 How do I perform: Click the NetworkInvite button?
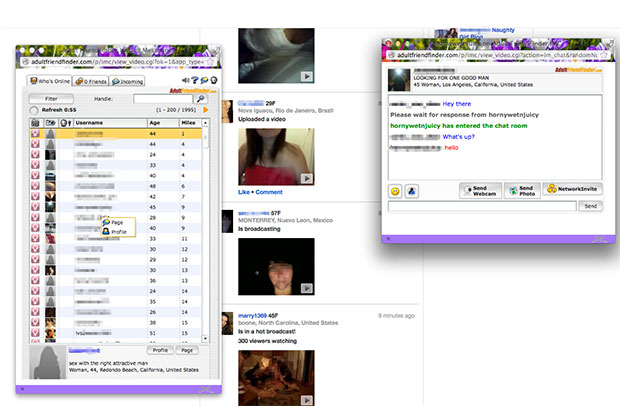pos(573,189)
